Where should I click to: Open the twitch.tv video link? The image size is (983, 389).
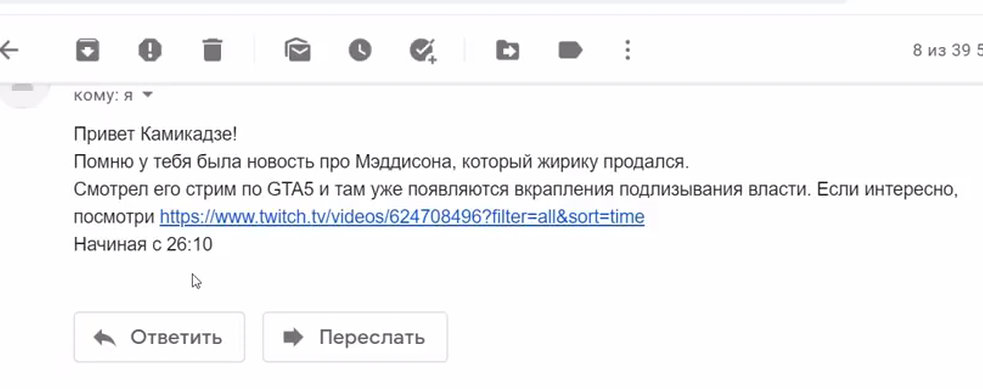402,217
